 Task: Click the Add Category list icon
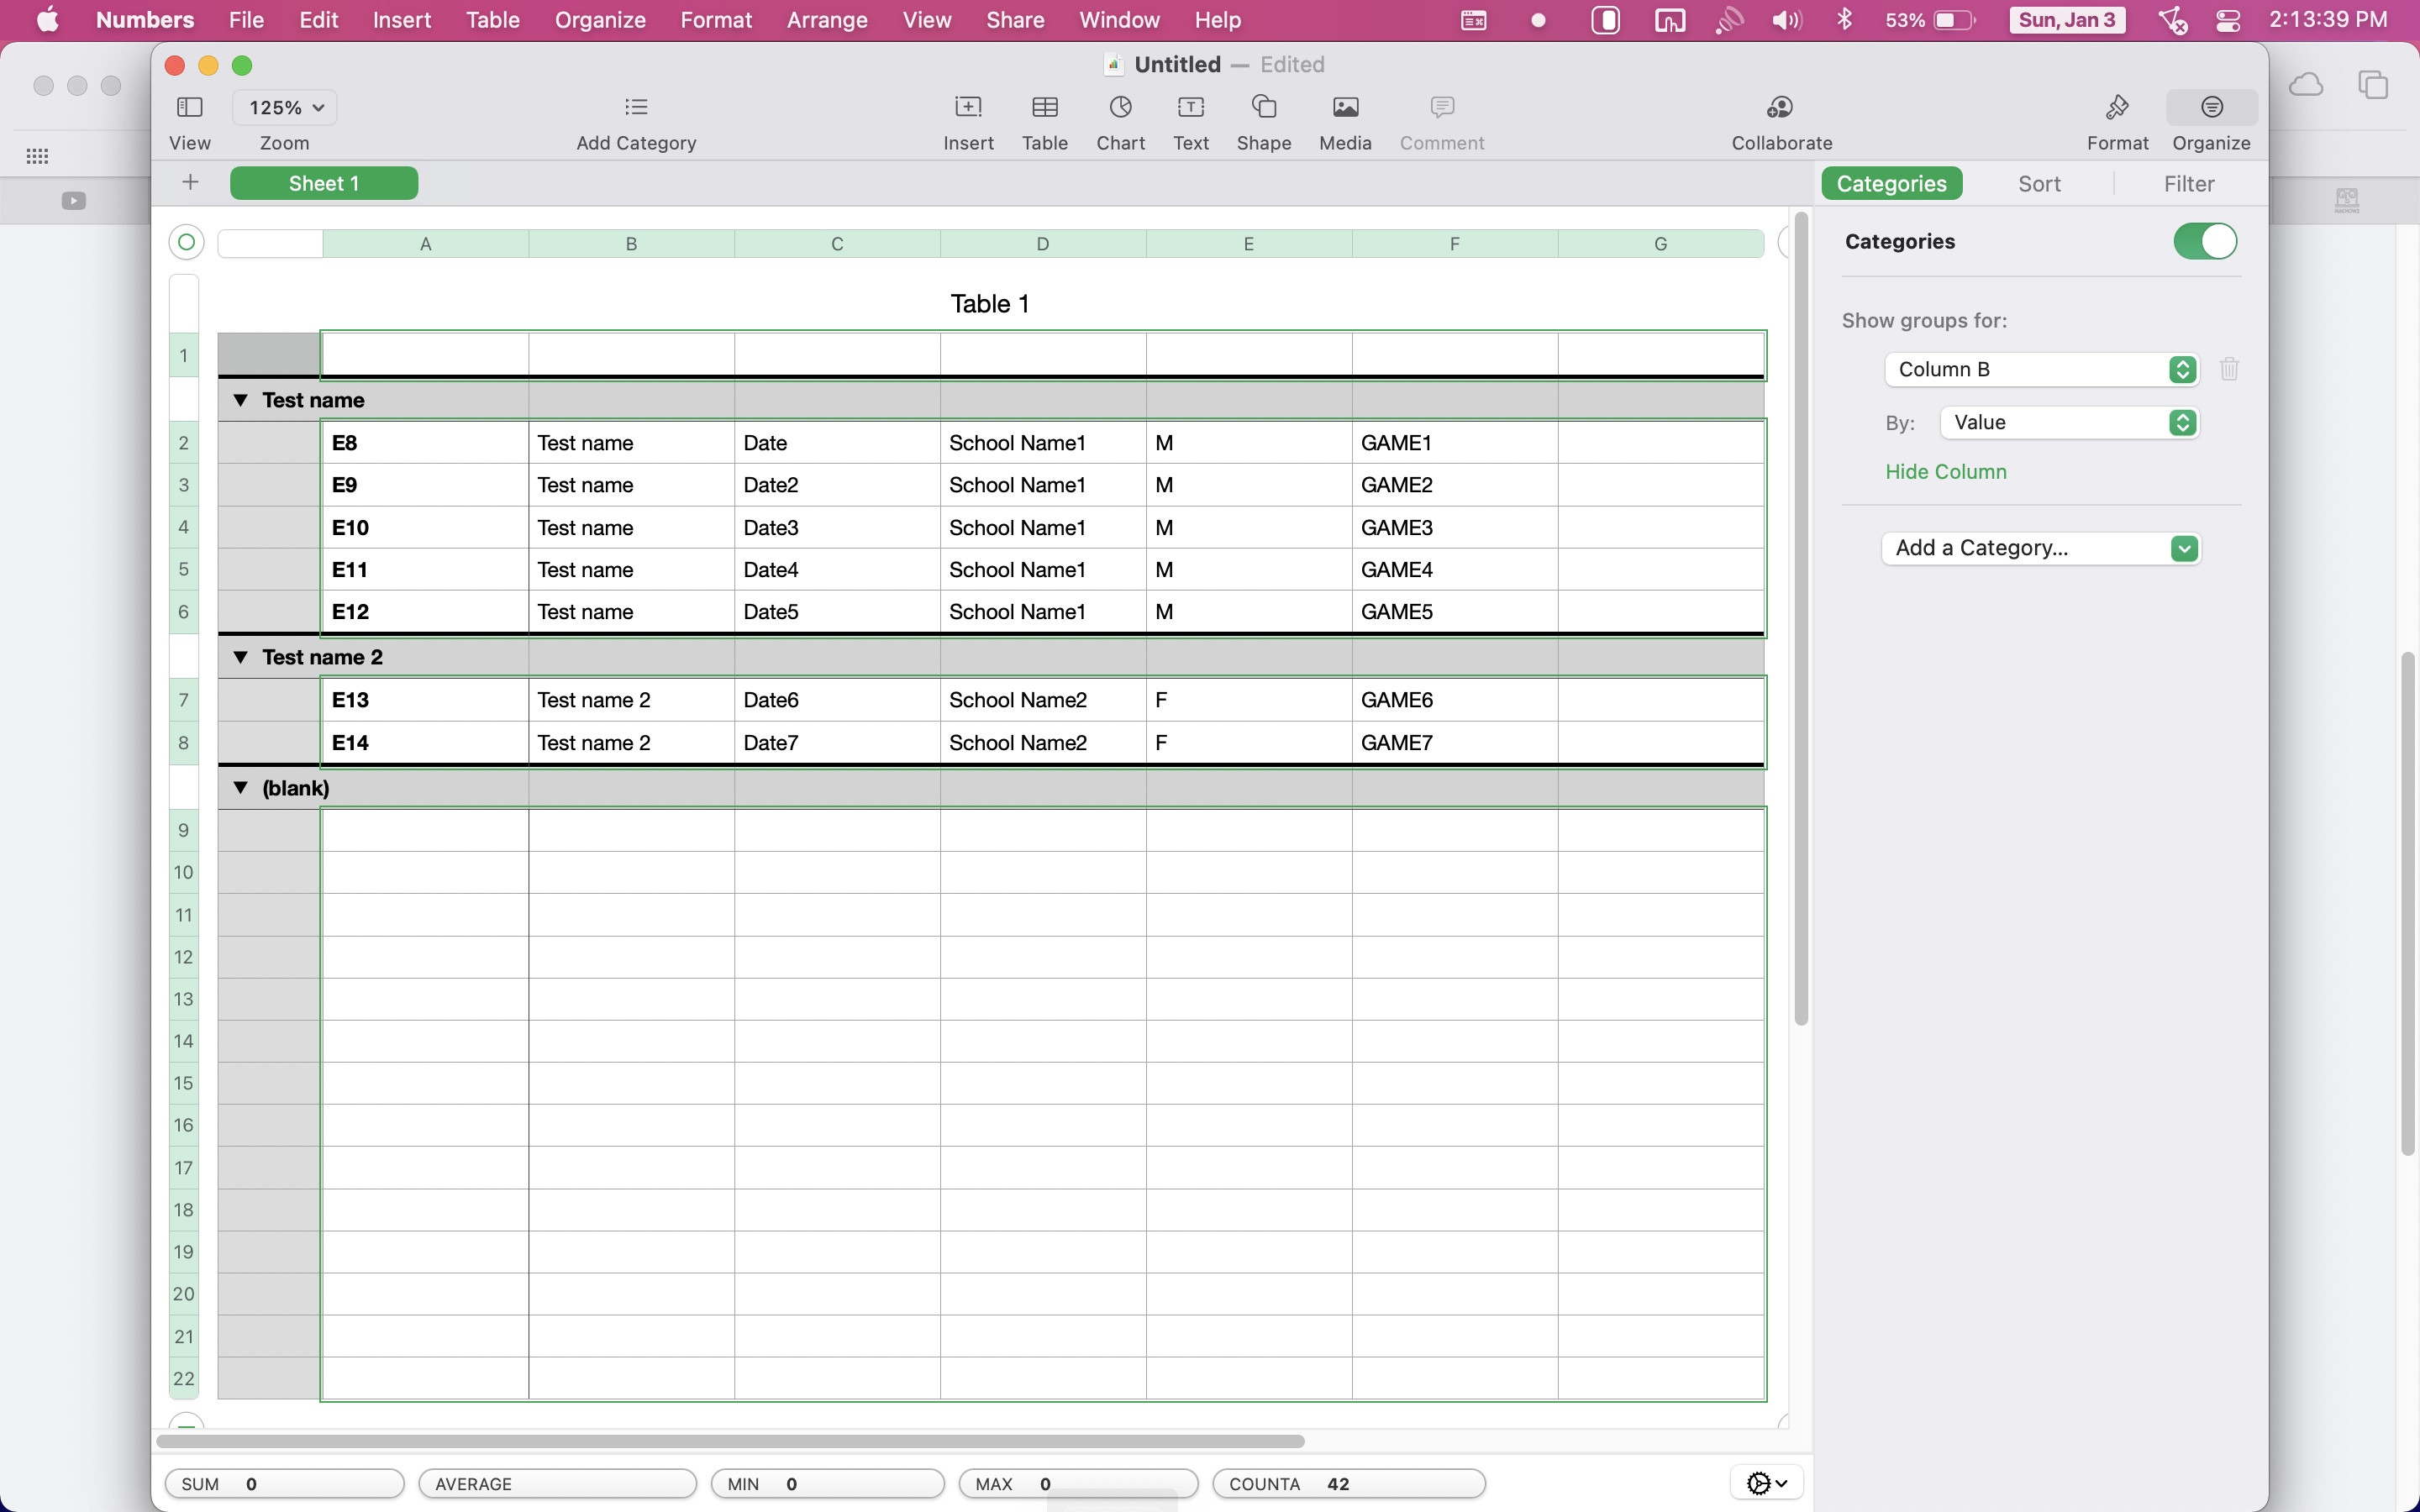pos(636,108)
